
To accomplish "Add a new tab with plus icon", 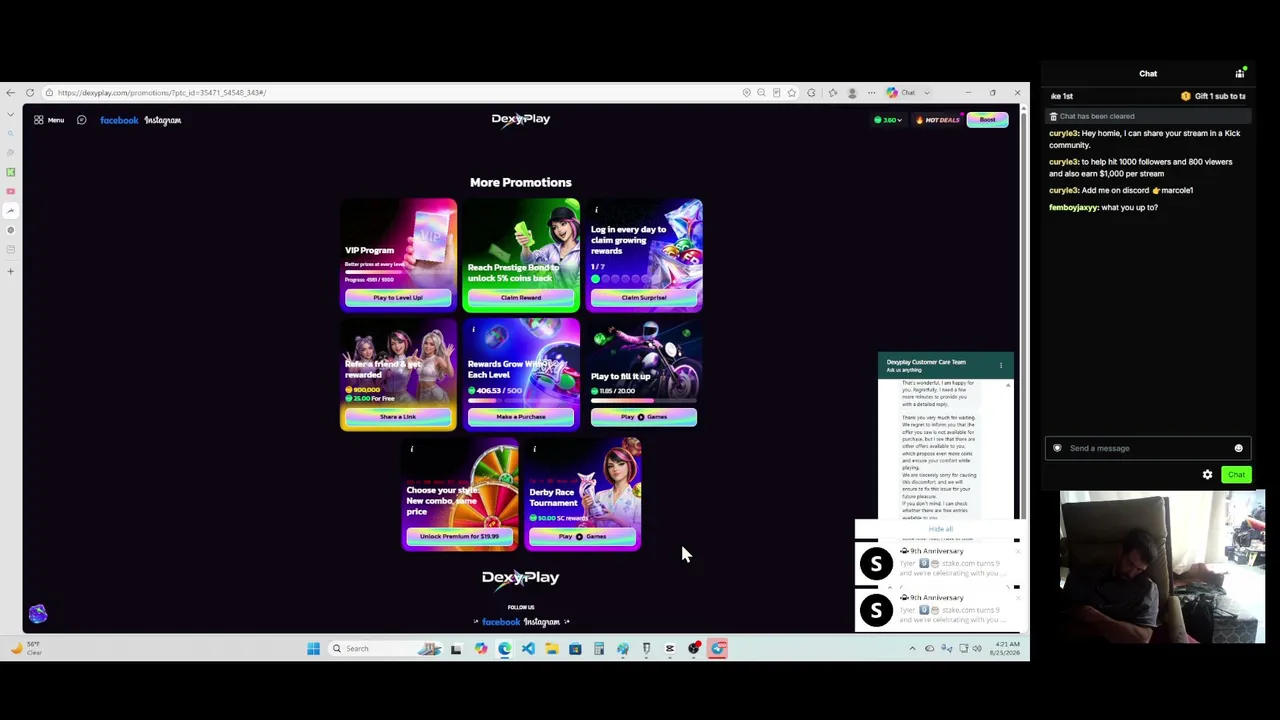I will tap(11, 271).
